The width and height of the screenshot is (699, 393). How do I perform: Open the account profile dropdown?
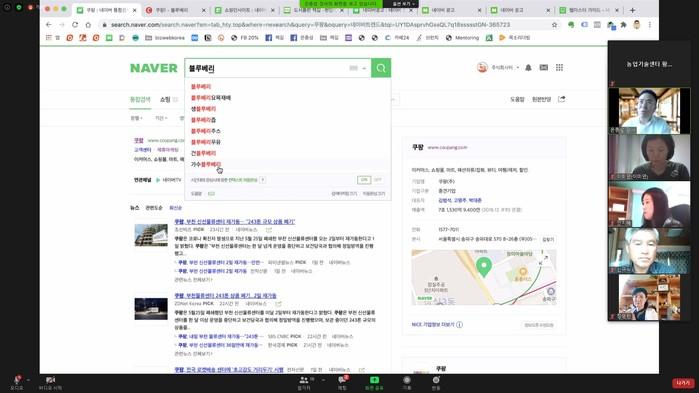click(498, 68)
